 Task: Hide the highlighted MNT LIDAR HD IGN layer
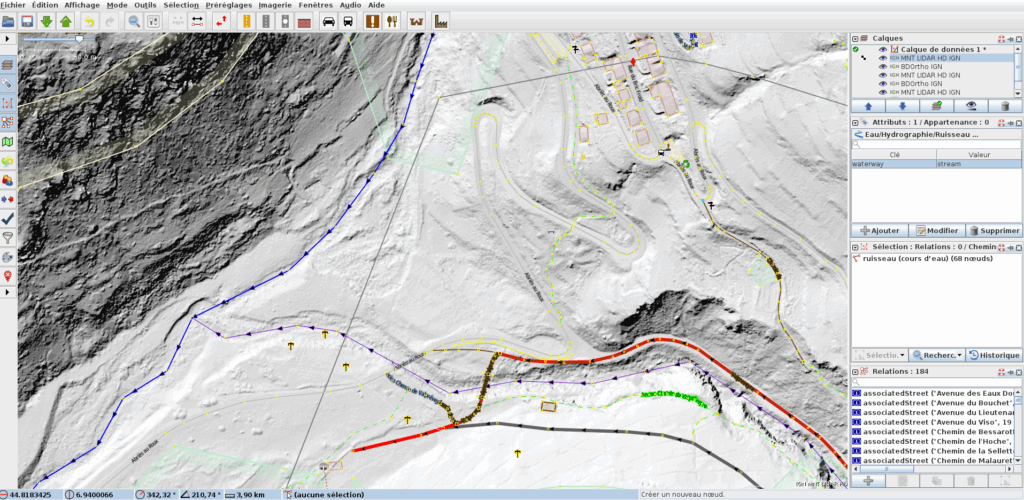(x=883, y=58)
